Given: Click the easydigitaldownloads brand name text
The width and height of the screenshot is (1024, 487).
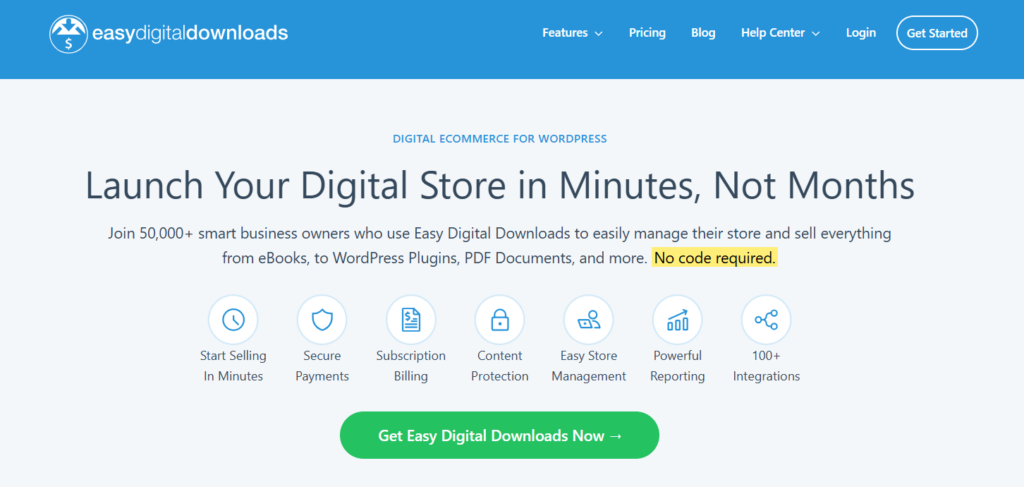Looking at the screenshot, I should click(x=192, y=33).
